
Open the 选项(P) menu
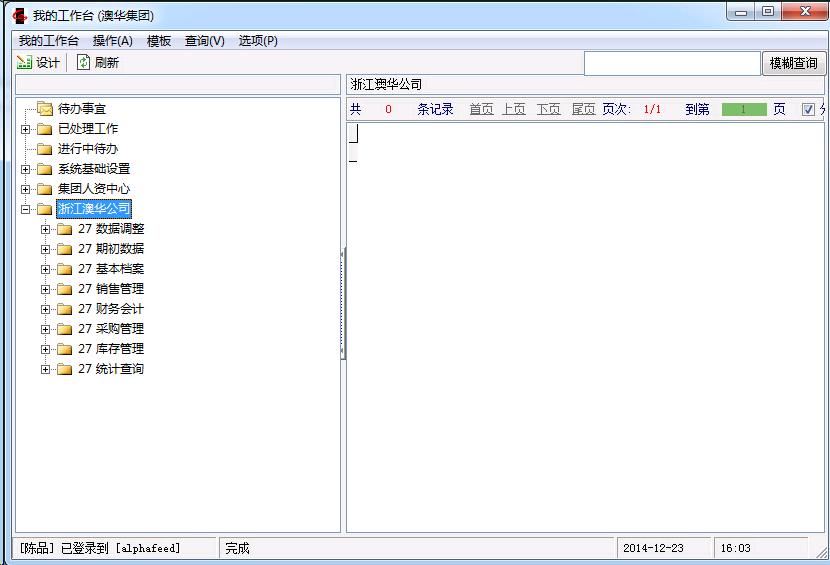(x=258, y=41)
